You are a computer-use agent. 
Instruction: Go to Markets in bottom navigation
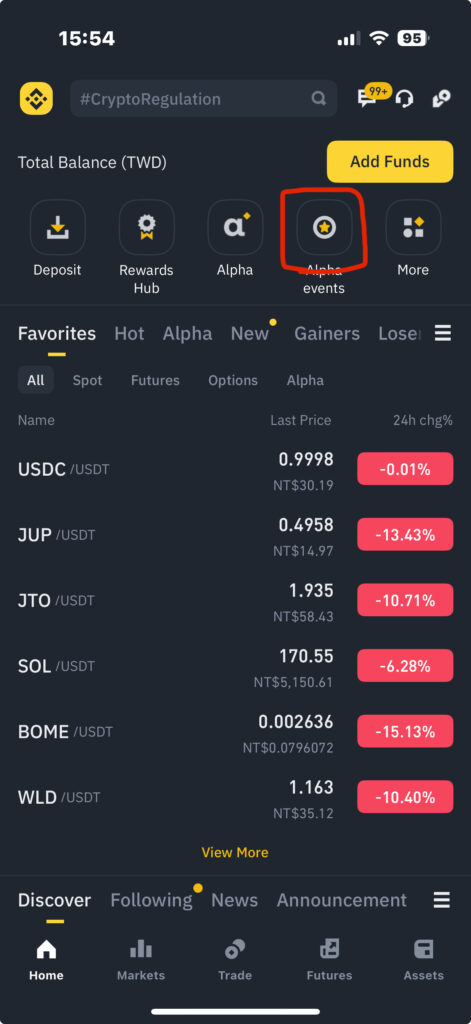point(140,961)
